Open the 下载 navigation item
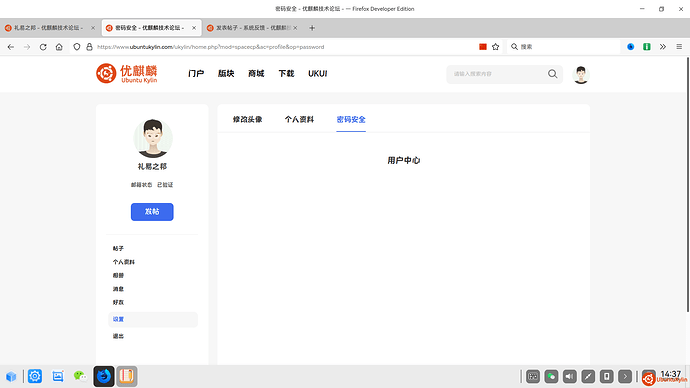 (286, 73)
